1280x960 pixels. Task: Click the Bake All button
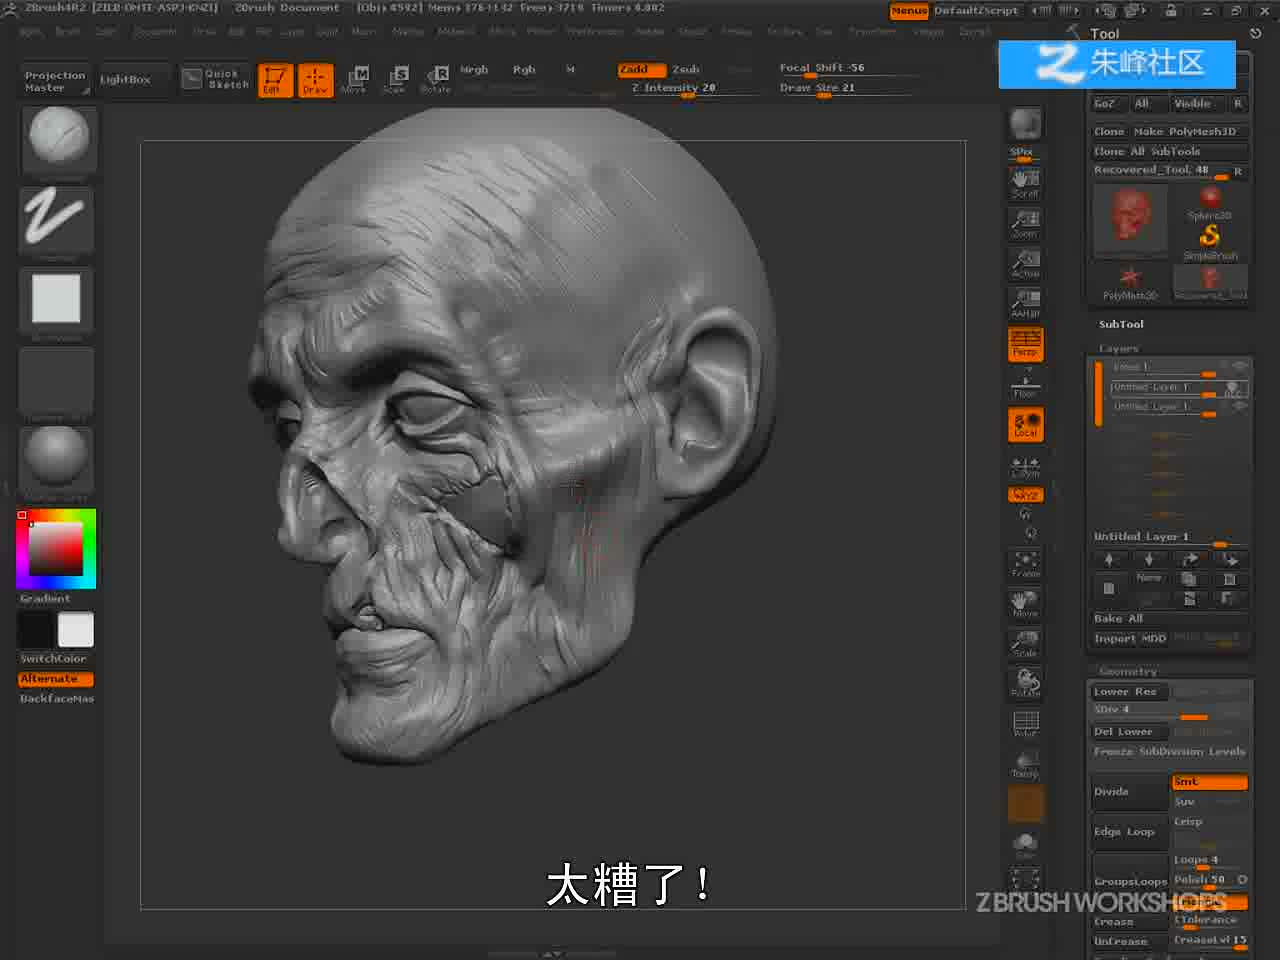(x=1118, y=619)
